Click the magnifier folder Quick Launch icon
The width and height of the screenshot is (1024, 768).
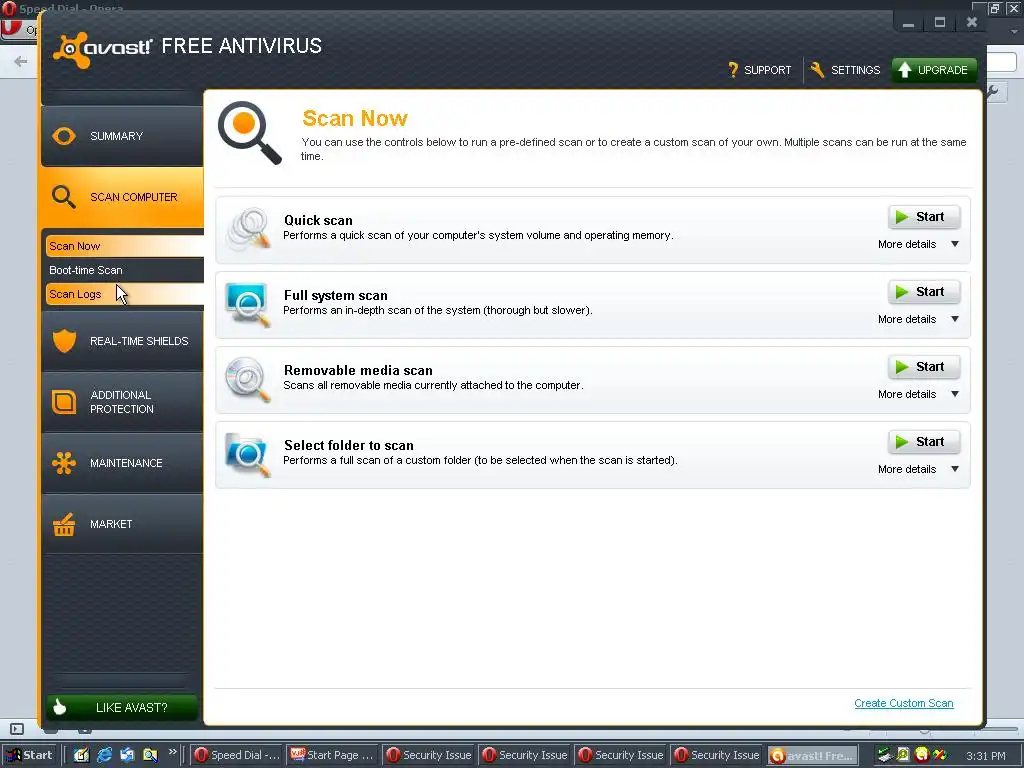coord(150,755)
